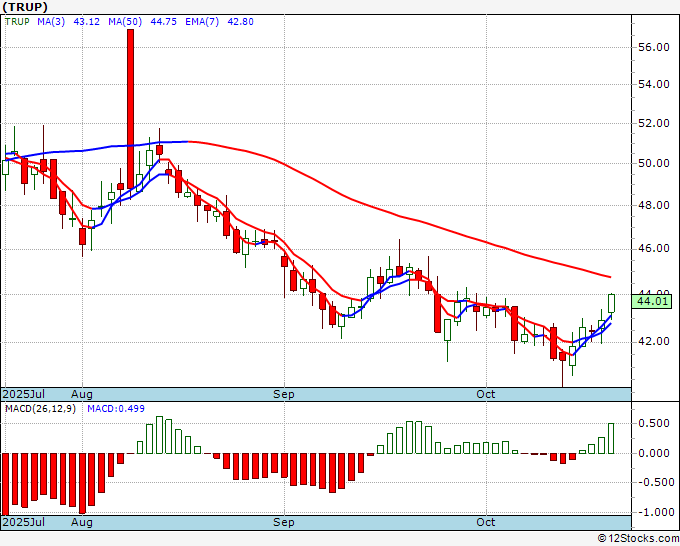
Task: Click the 48.00 price axis label
Action: 654,205
